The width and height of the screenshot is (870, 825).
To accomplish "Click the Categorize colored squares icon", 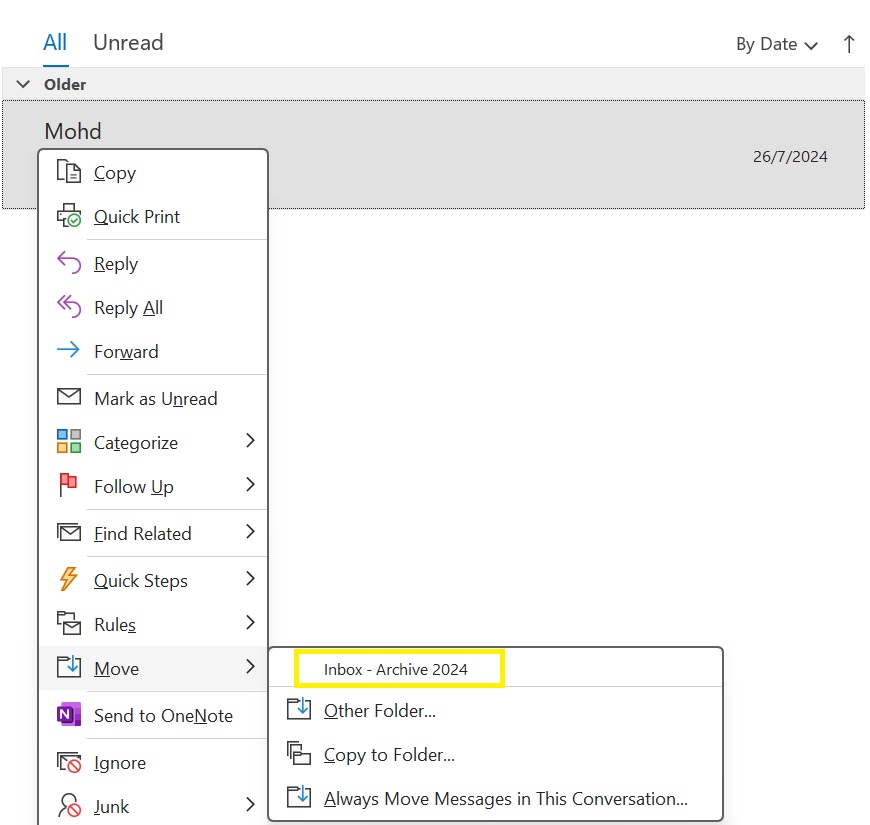I will click(x=69, y=441).
